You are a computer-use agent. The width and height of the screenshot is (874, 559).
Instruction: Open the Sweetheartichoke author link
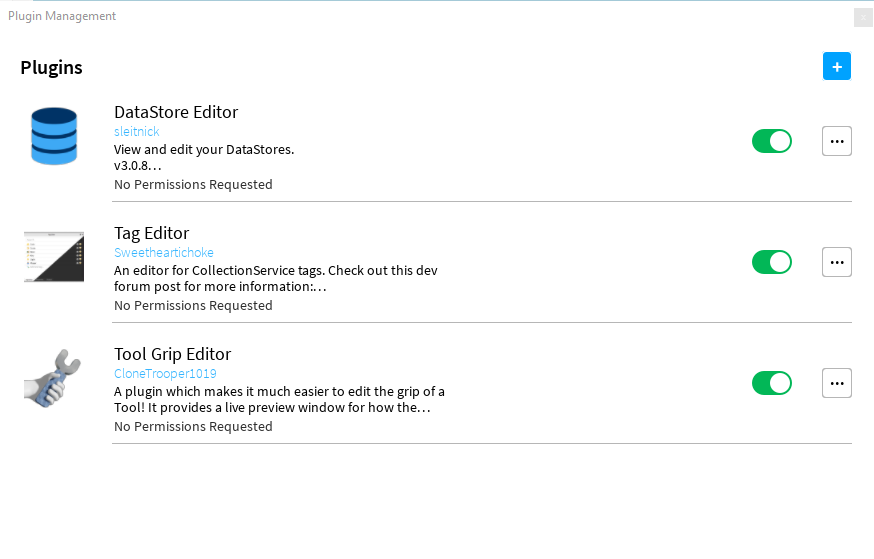pyautogui.click(x=164, y=252)
